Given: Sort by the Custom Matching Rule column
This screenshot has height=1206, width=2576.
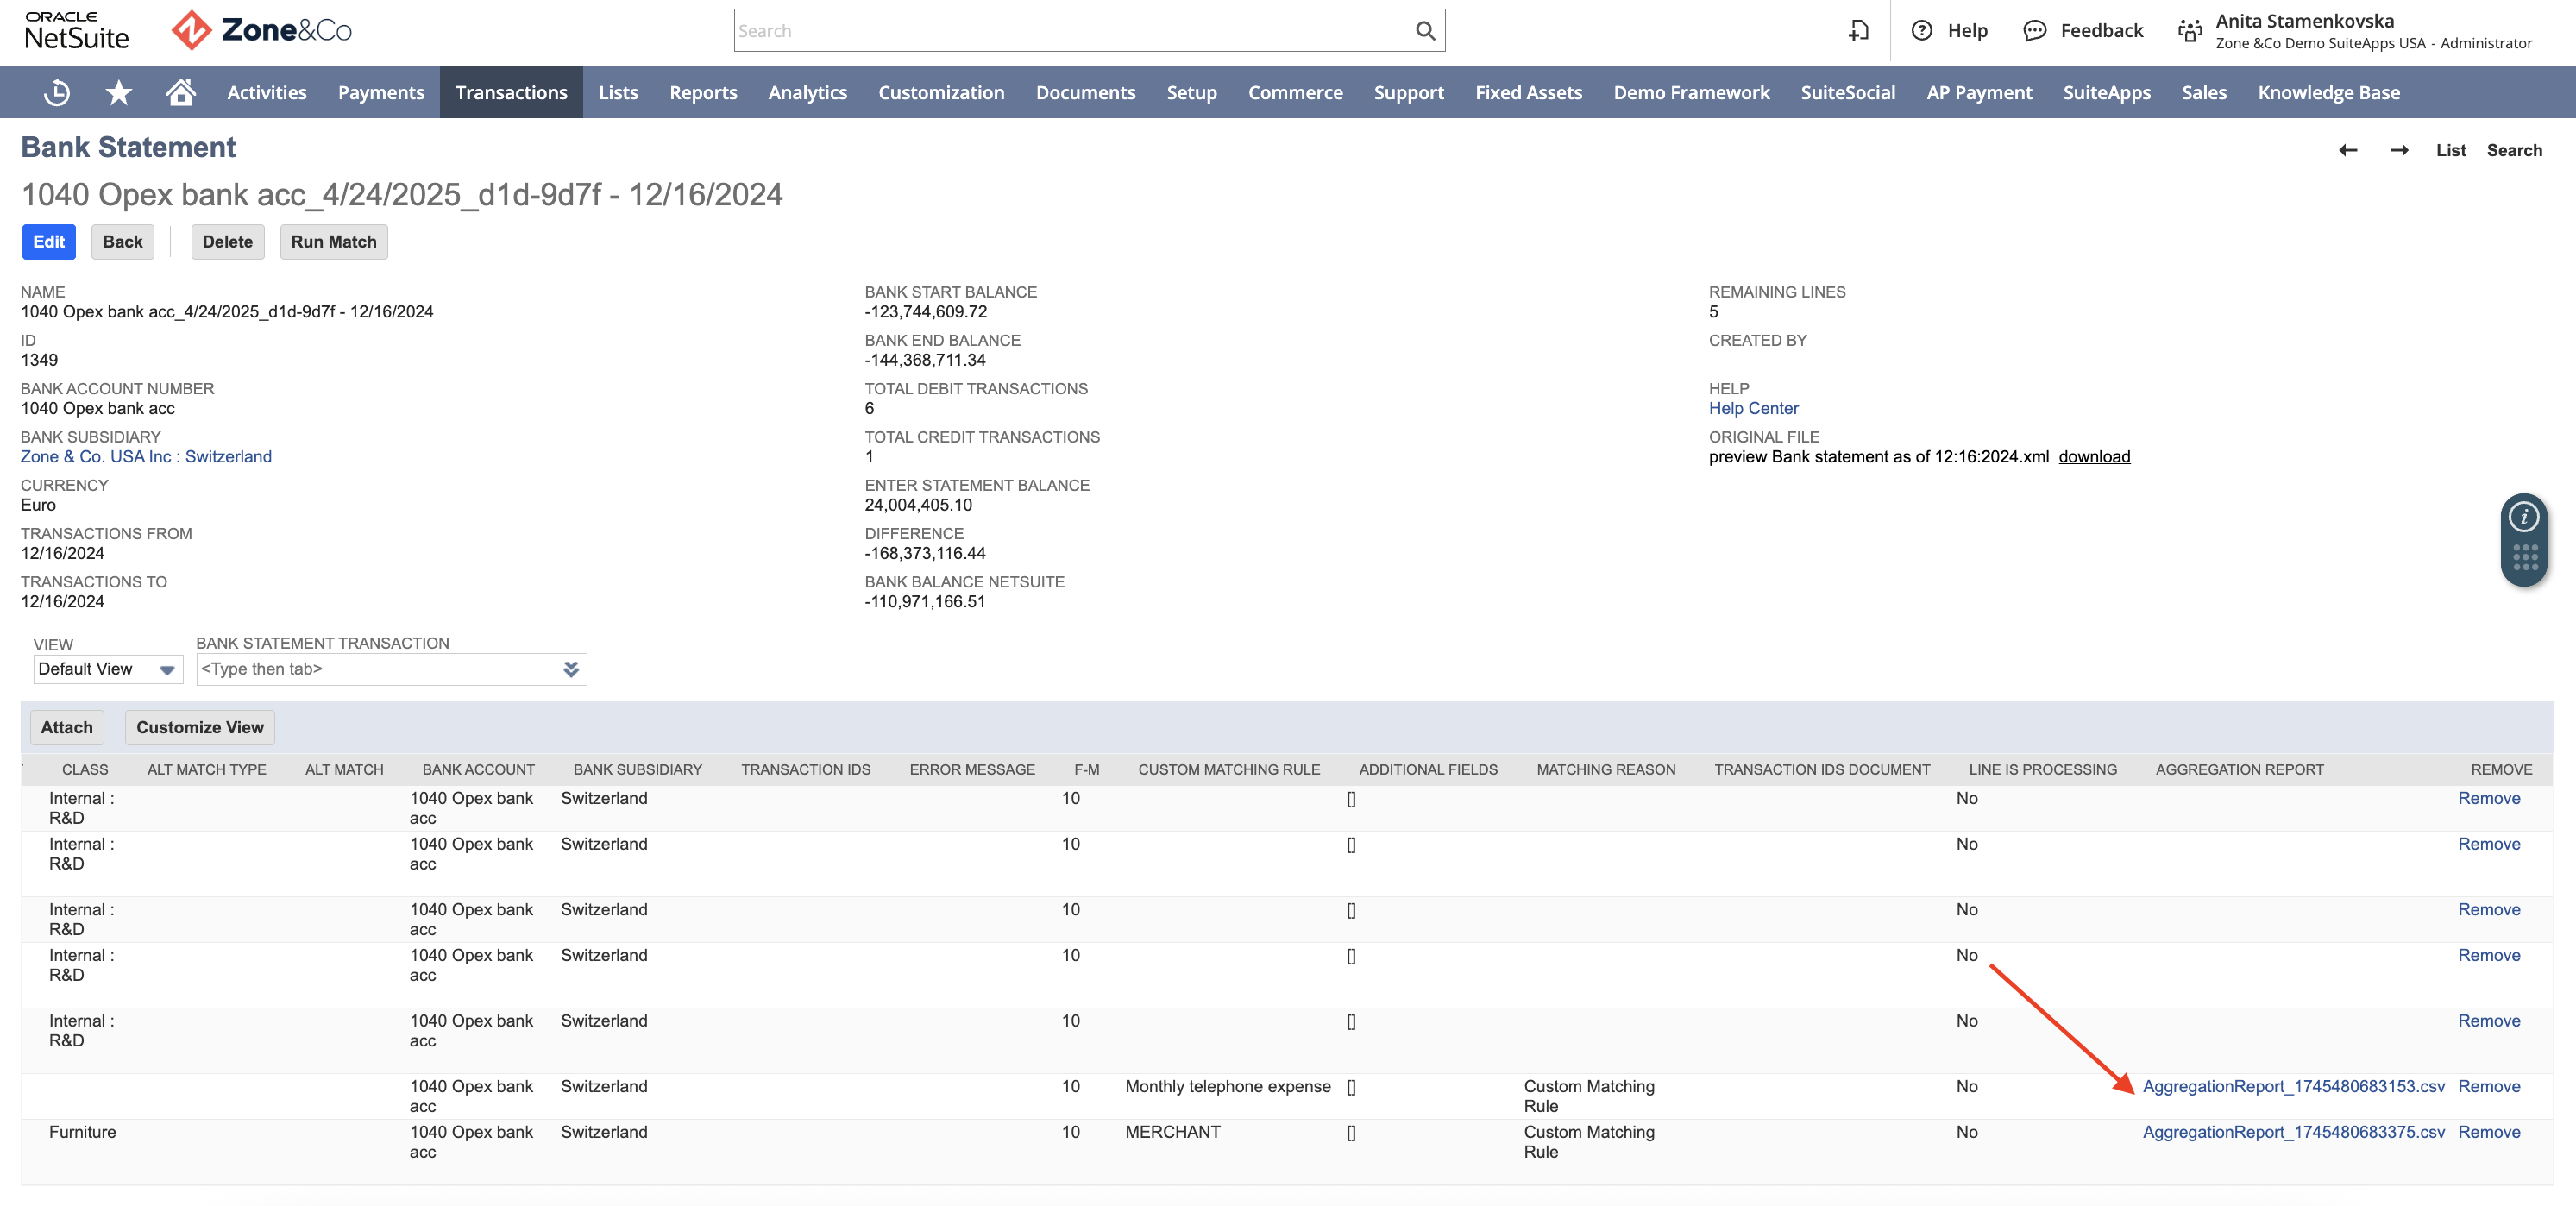Looking at the screenshot, I should (1228, 770).
